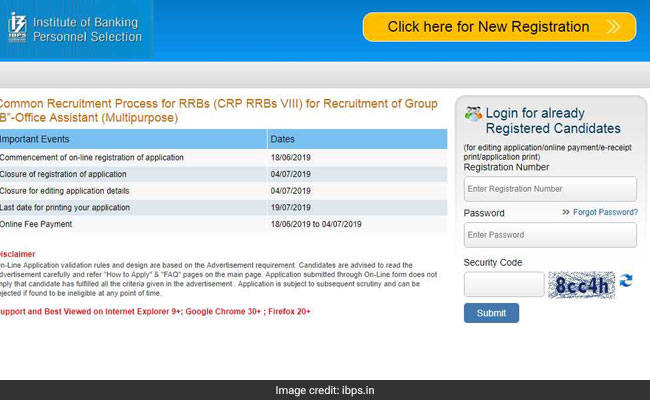Select the Dates column header
The height and width of the screenshot is (400, 650).
coord(283,139)
